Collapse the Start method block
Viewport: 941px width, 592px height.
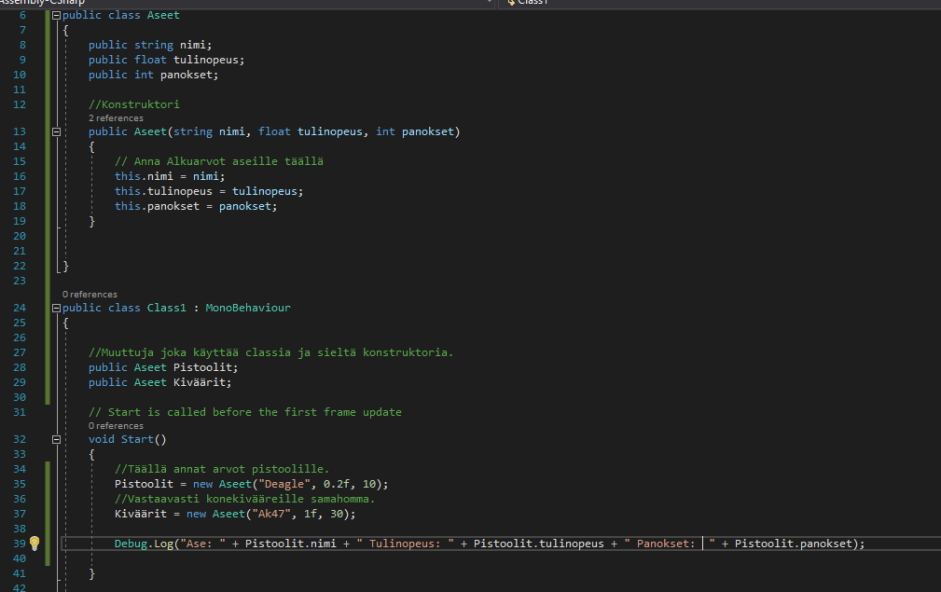click(x=56, y=439)
